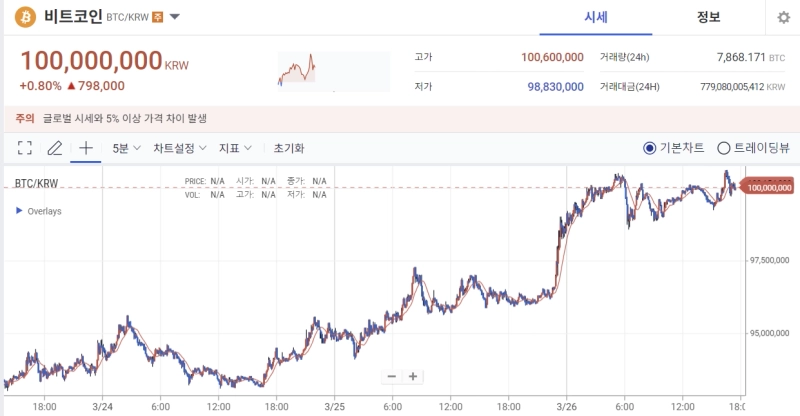The image size is (800, 416).
Task: Open the 5분 interval dropdown
Action: [x=126, y=148]
